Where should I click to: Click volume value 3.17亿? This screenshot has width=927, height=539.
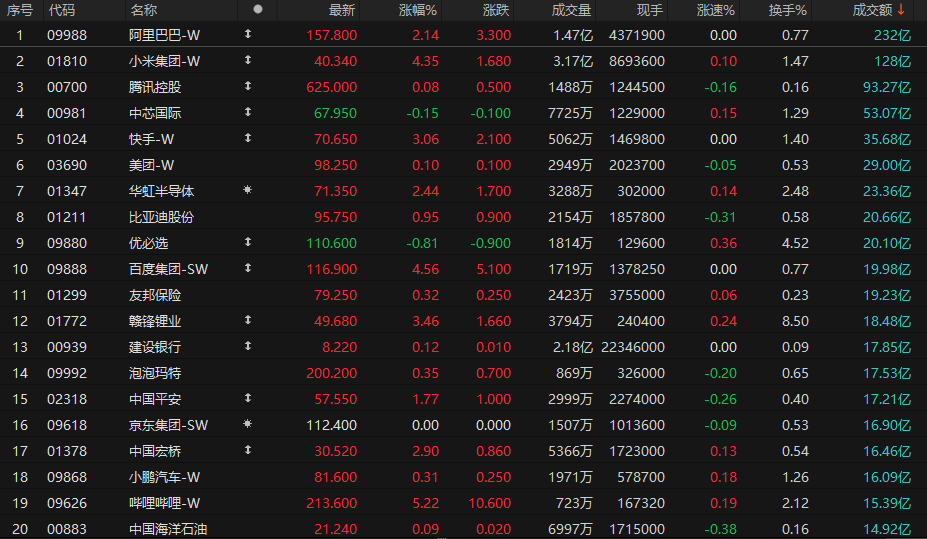[573, 61]
